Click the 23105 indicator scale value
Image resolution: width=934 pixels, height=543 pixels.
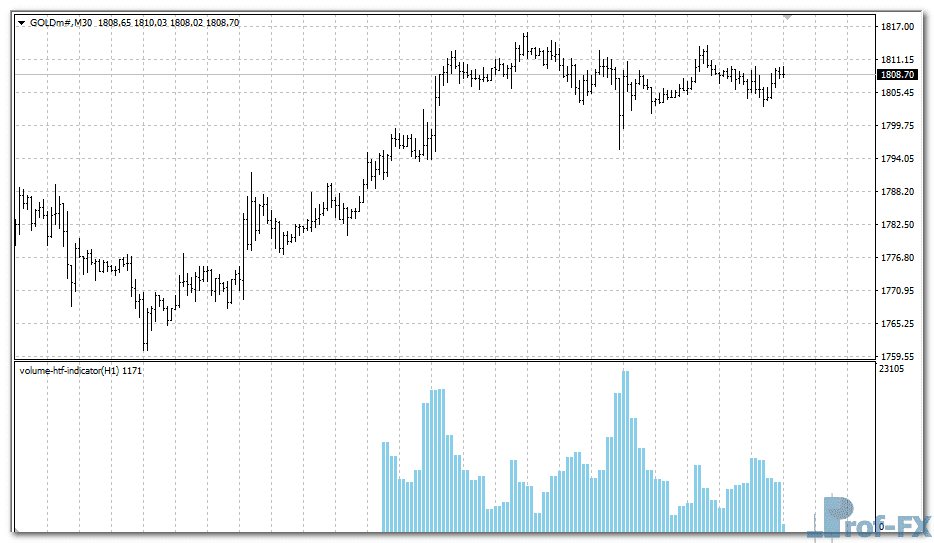[891, 370]
